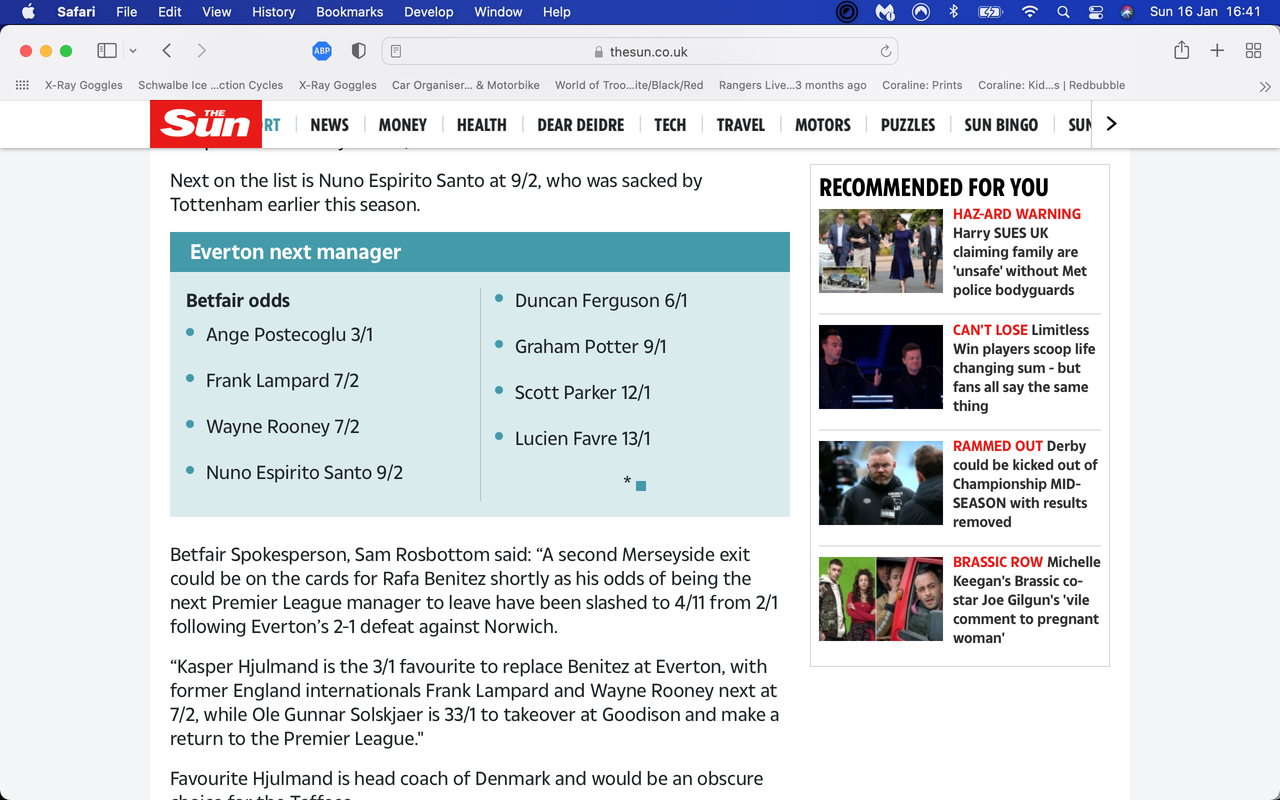Focus the thesun.co.uk address bar
Viewport: 1280px width, 800px height.
click(640, 51)
